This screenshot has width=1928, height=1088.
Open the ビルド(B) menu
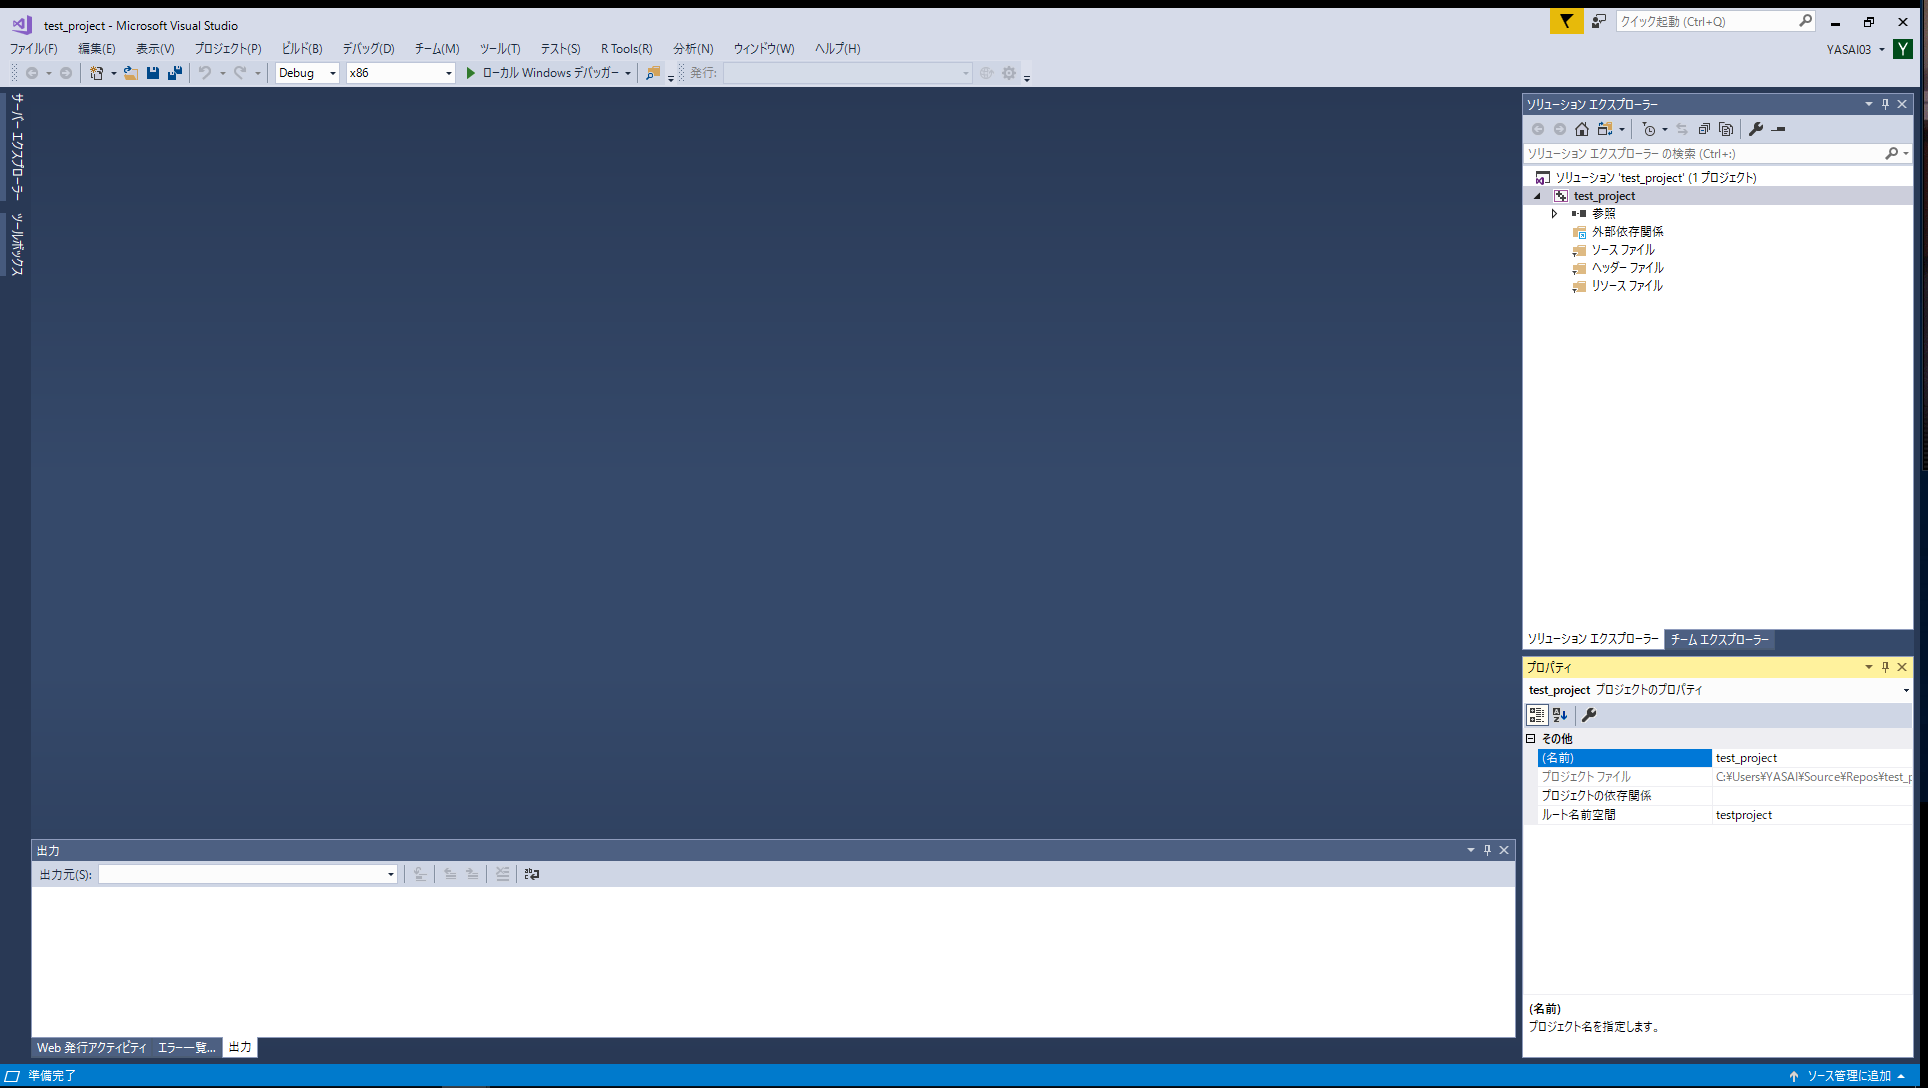tap(302, 49)
